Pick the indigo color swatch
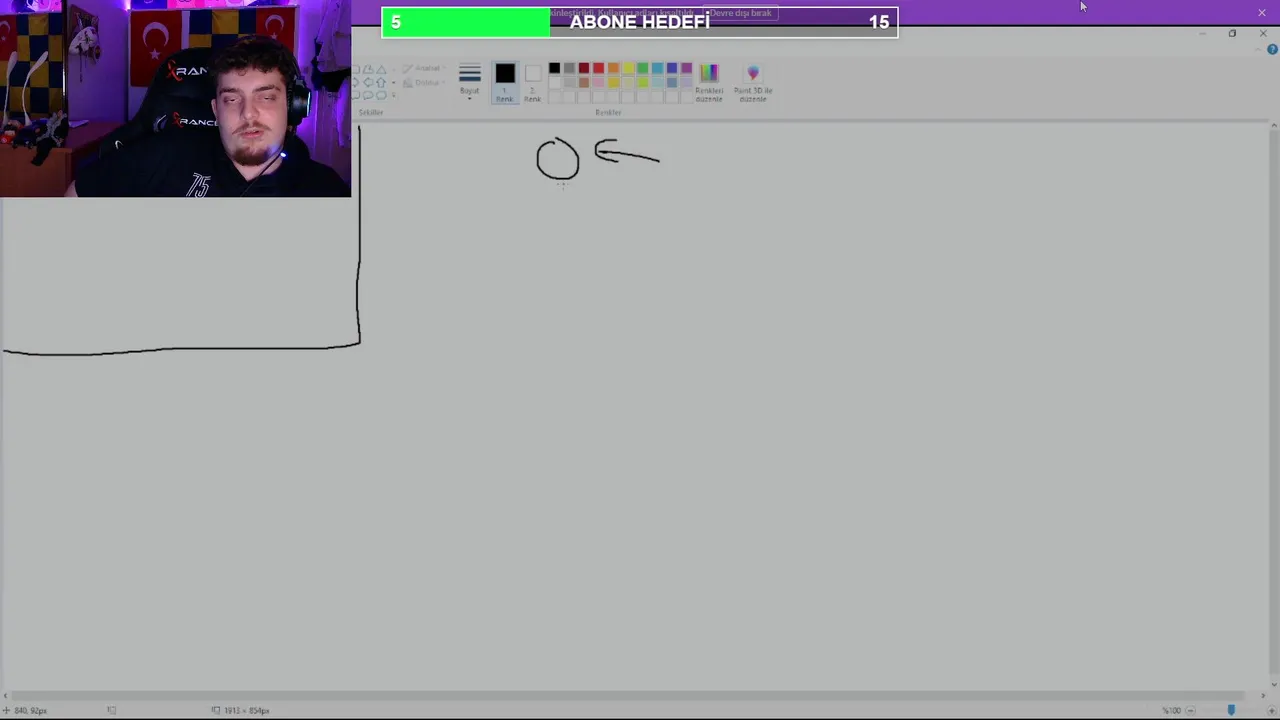 point(672,68)
